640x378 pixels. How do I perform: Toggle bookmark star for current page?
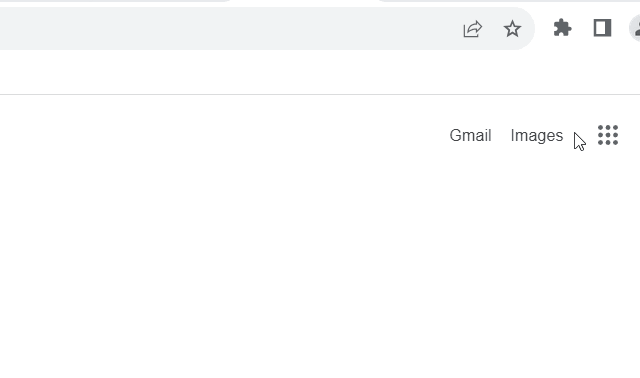[x=512, y=29]
